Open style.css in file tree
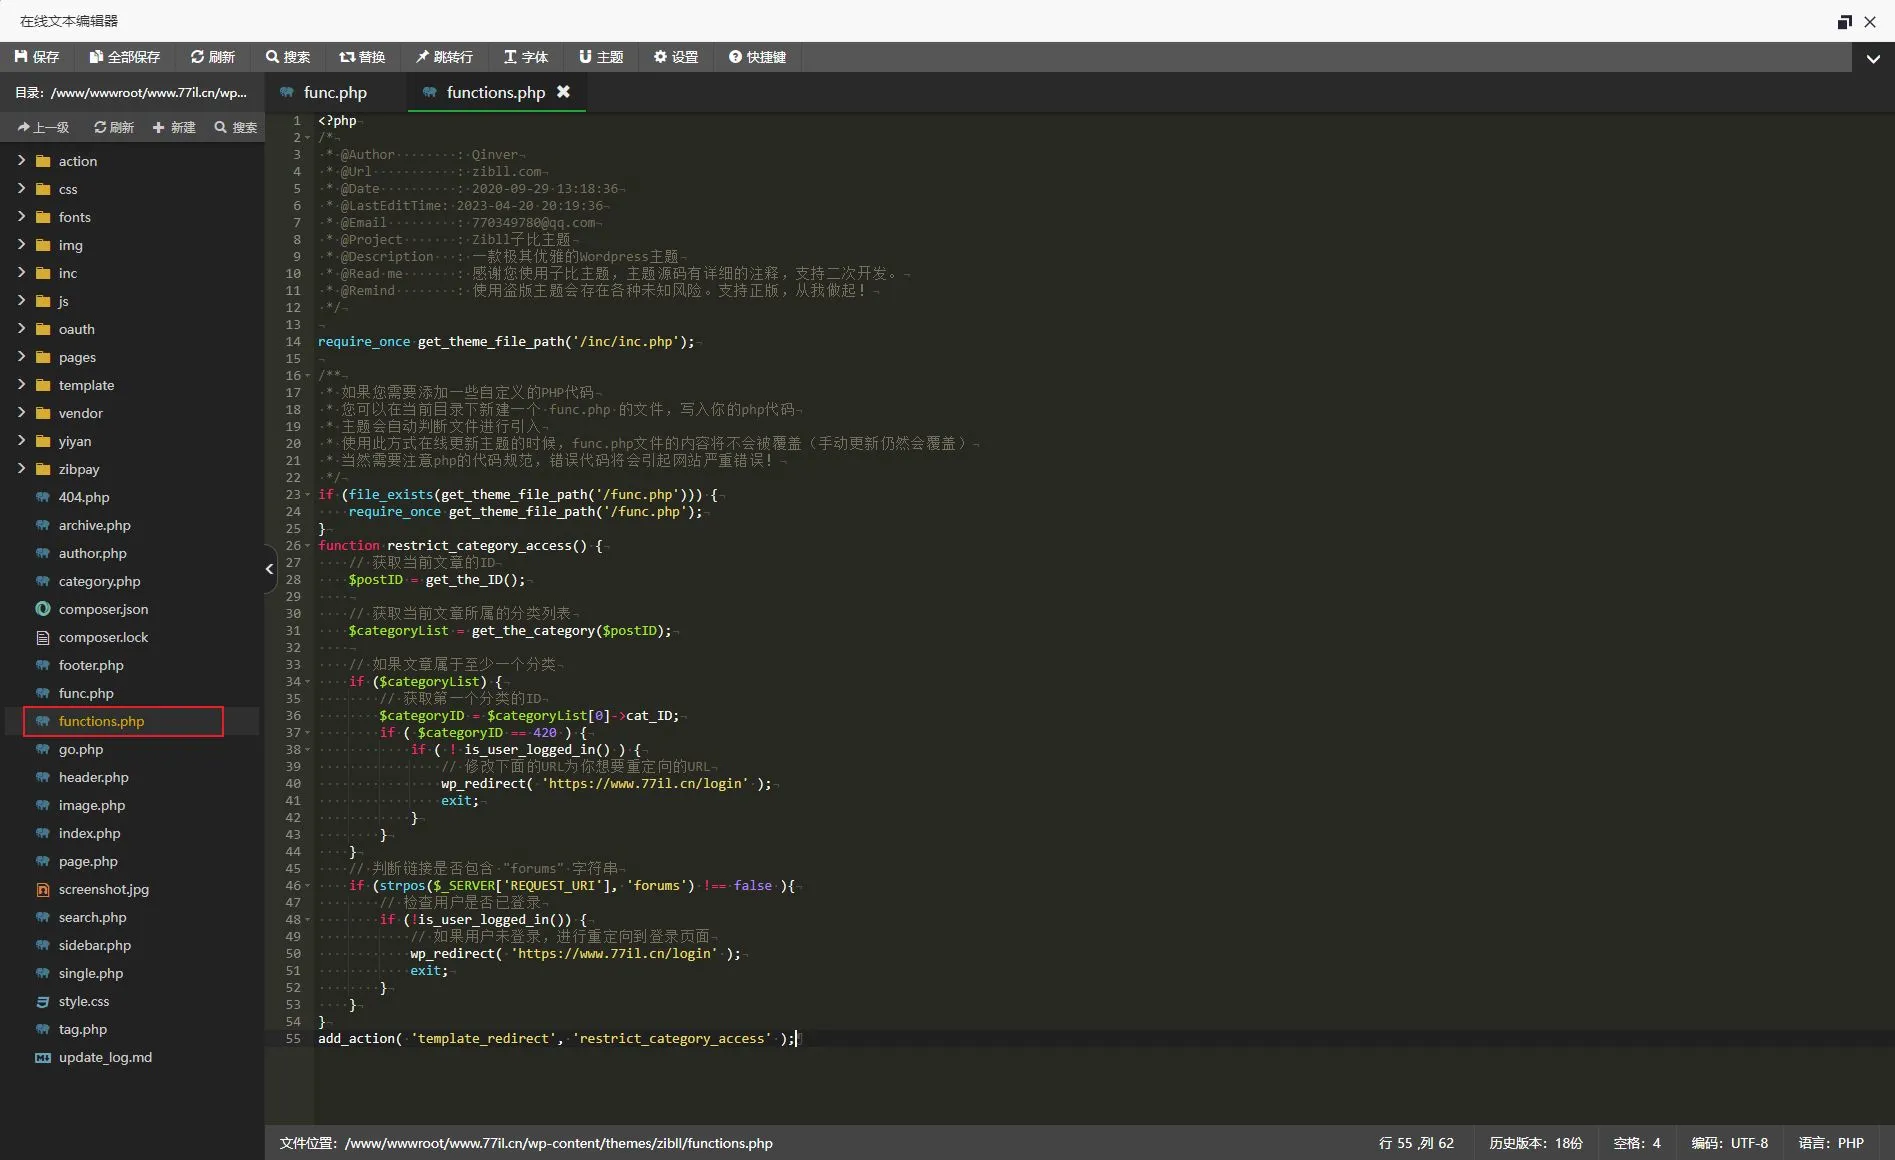Image resolution: width=1895 pixels, height=1160 pixels. (84, 1001)
